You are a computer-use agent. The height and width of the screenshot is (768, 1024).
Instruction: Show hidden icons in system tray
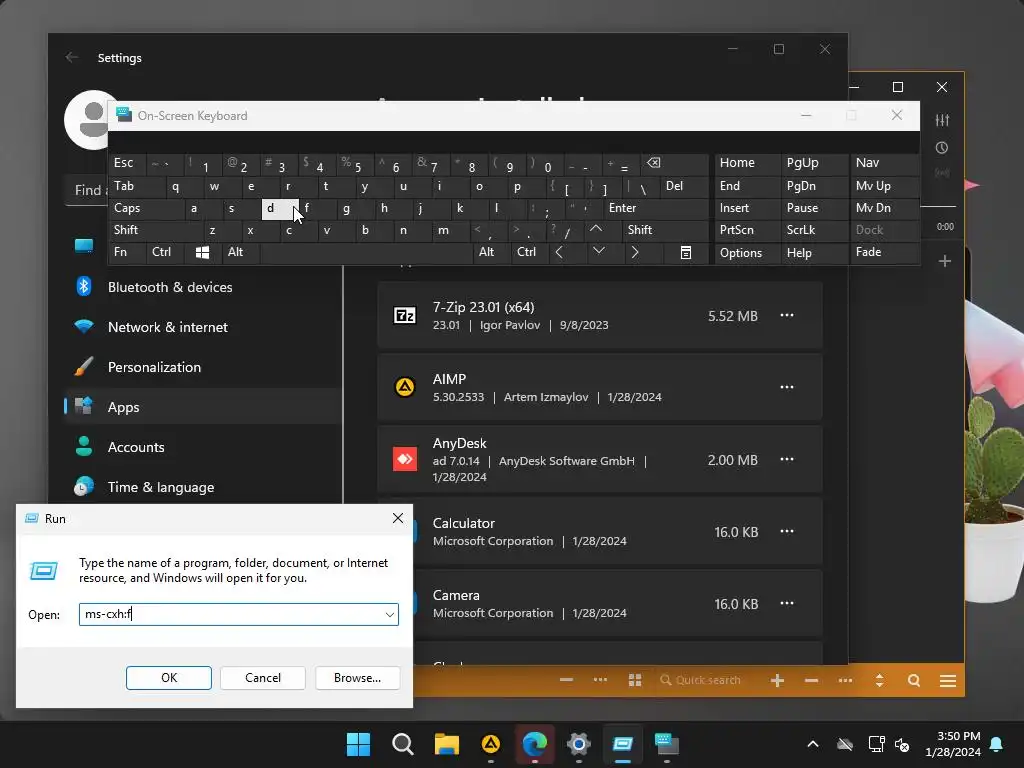[812, 744]
